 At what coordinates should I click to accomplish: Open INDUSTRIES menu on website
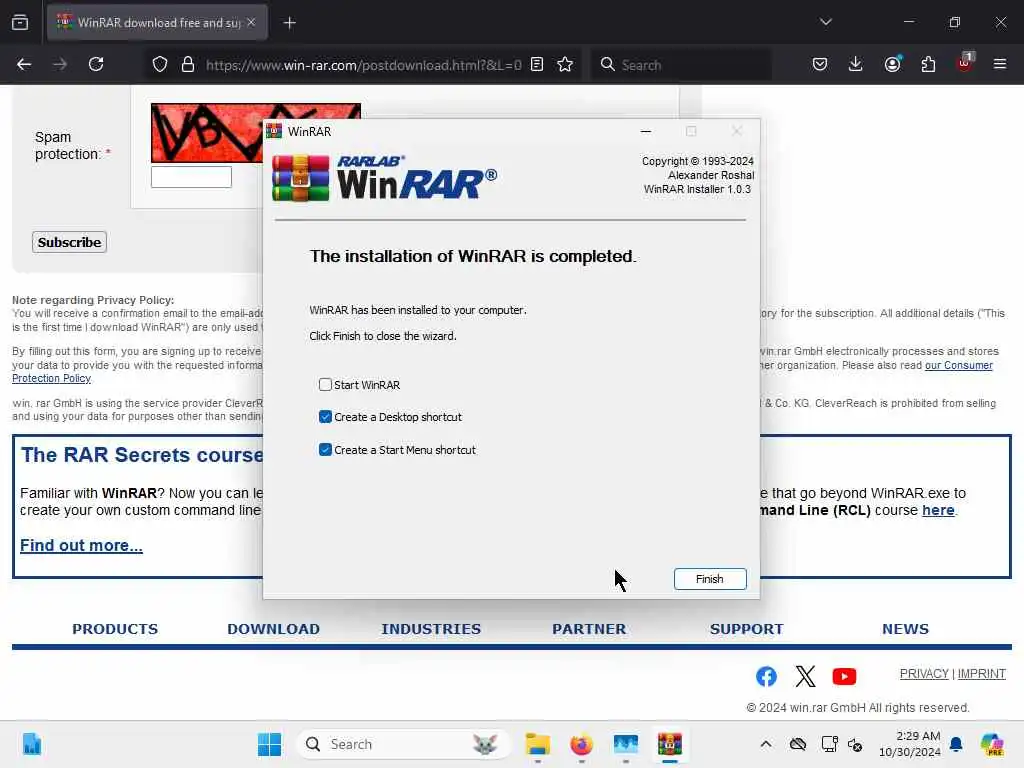[431, 629]
